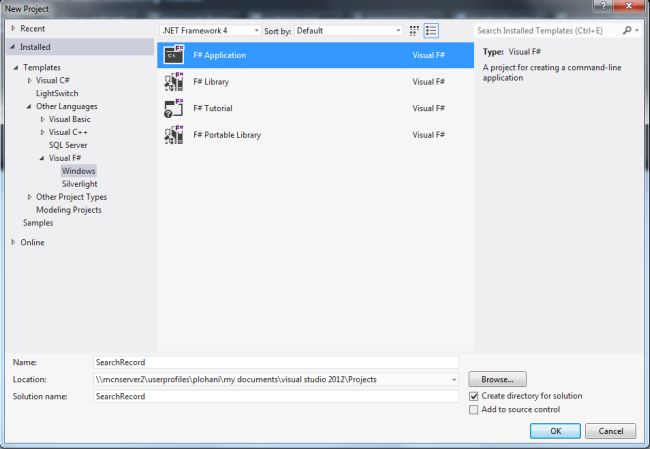Collapse the Visual F# node
Image resolution: width=650 pixels, height=449 pixels.
[41, 158]
